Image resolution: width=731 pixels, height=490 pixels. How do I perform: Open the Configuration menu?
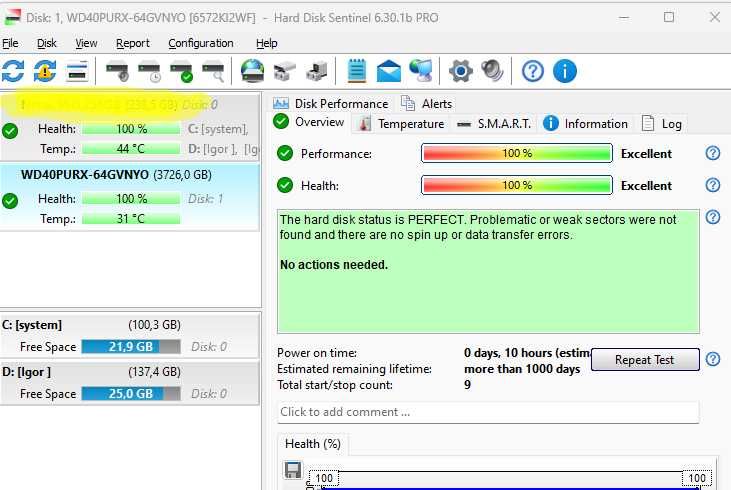tap(201, 43)
